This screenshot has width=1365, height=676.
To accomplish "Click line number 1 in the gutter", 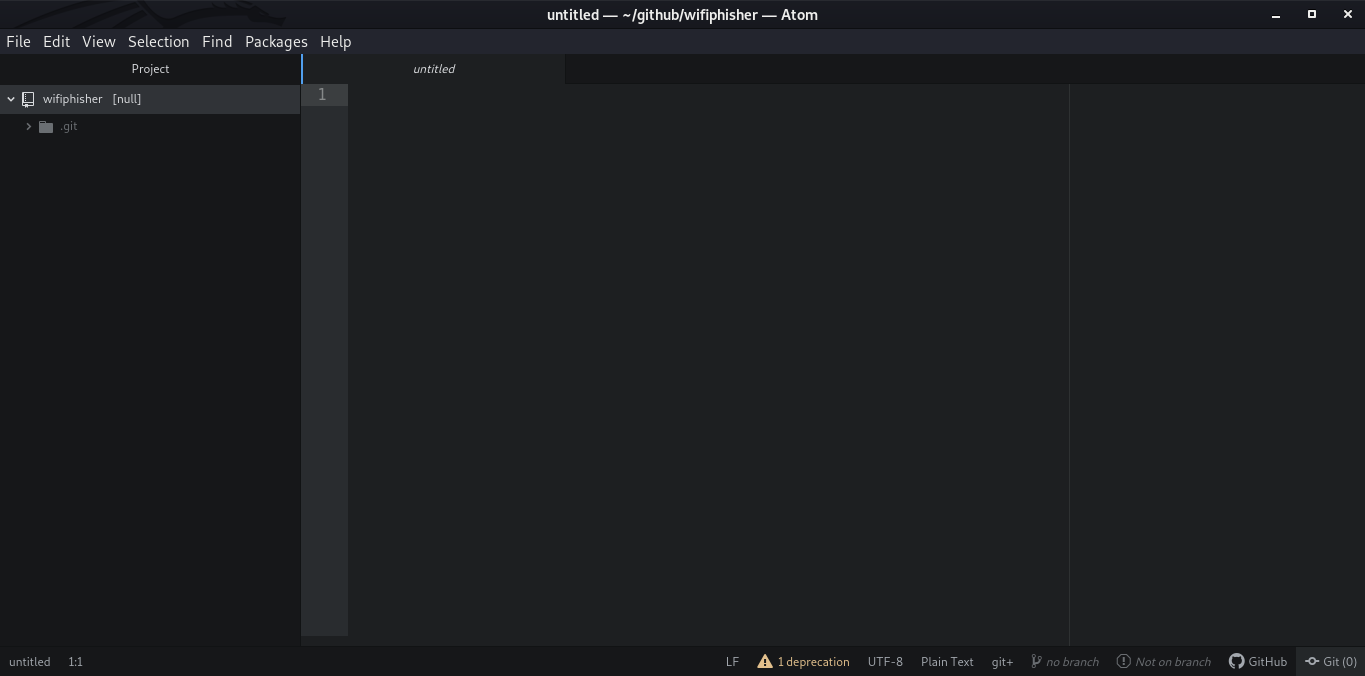I will pos(321,94).
